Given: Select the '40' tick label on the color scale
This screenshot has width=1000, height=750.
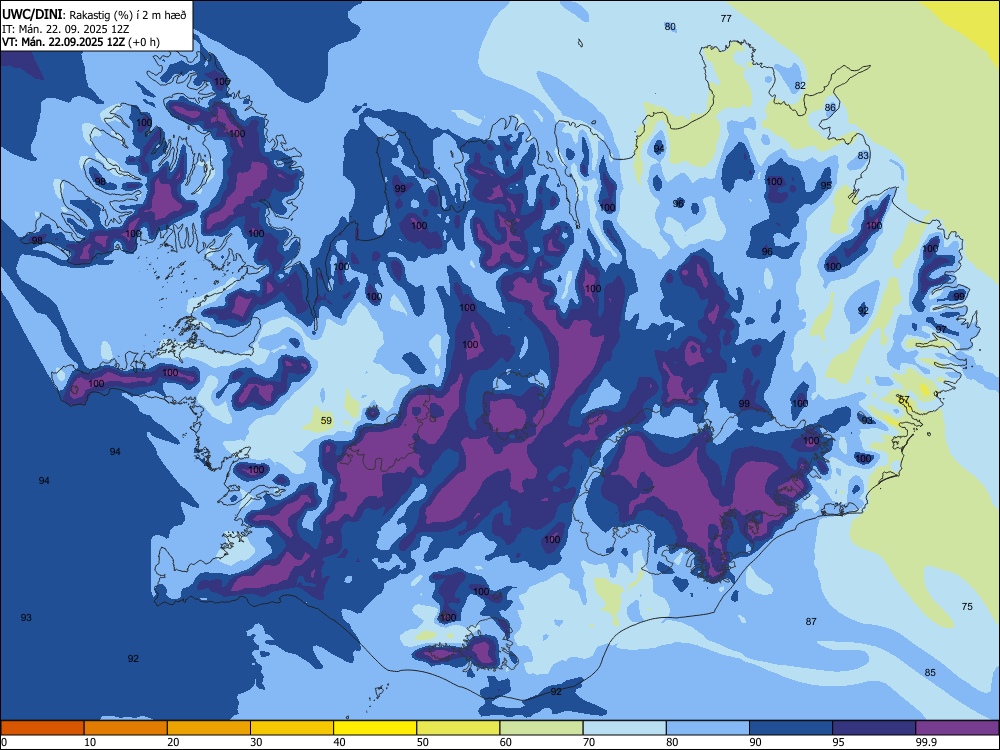Looking at the screenshot, I should (340, 742).
